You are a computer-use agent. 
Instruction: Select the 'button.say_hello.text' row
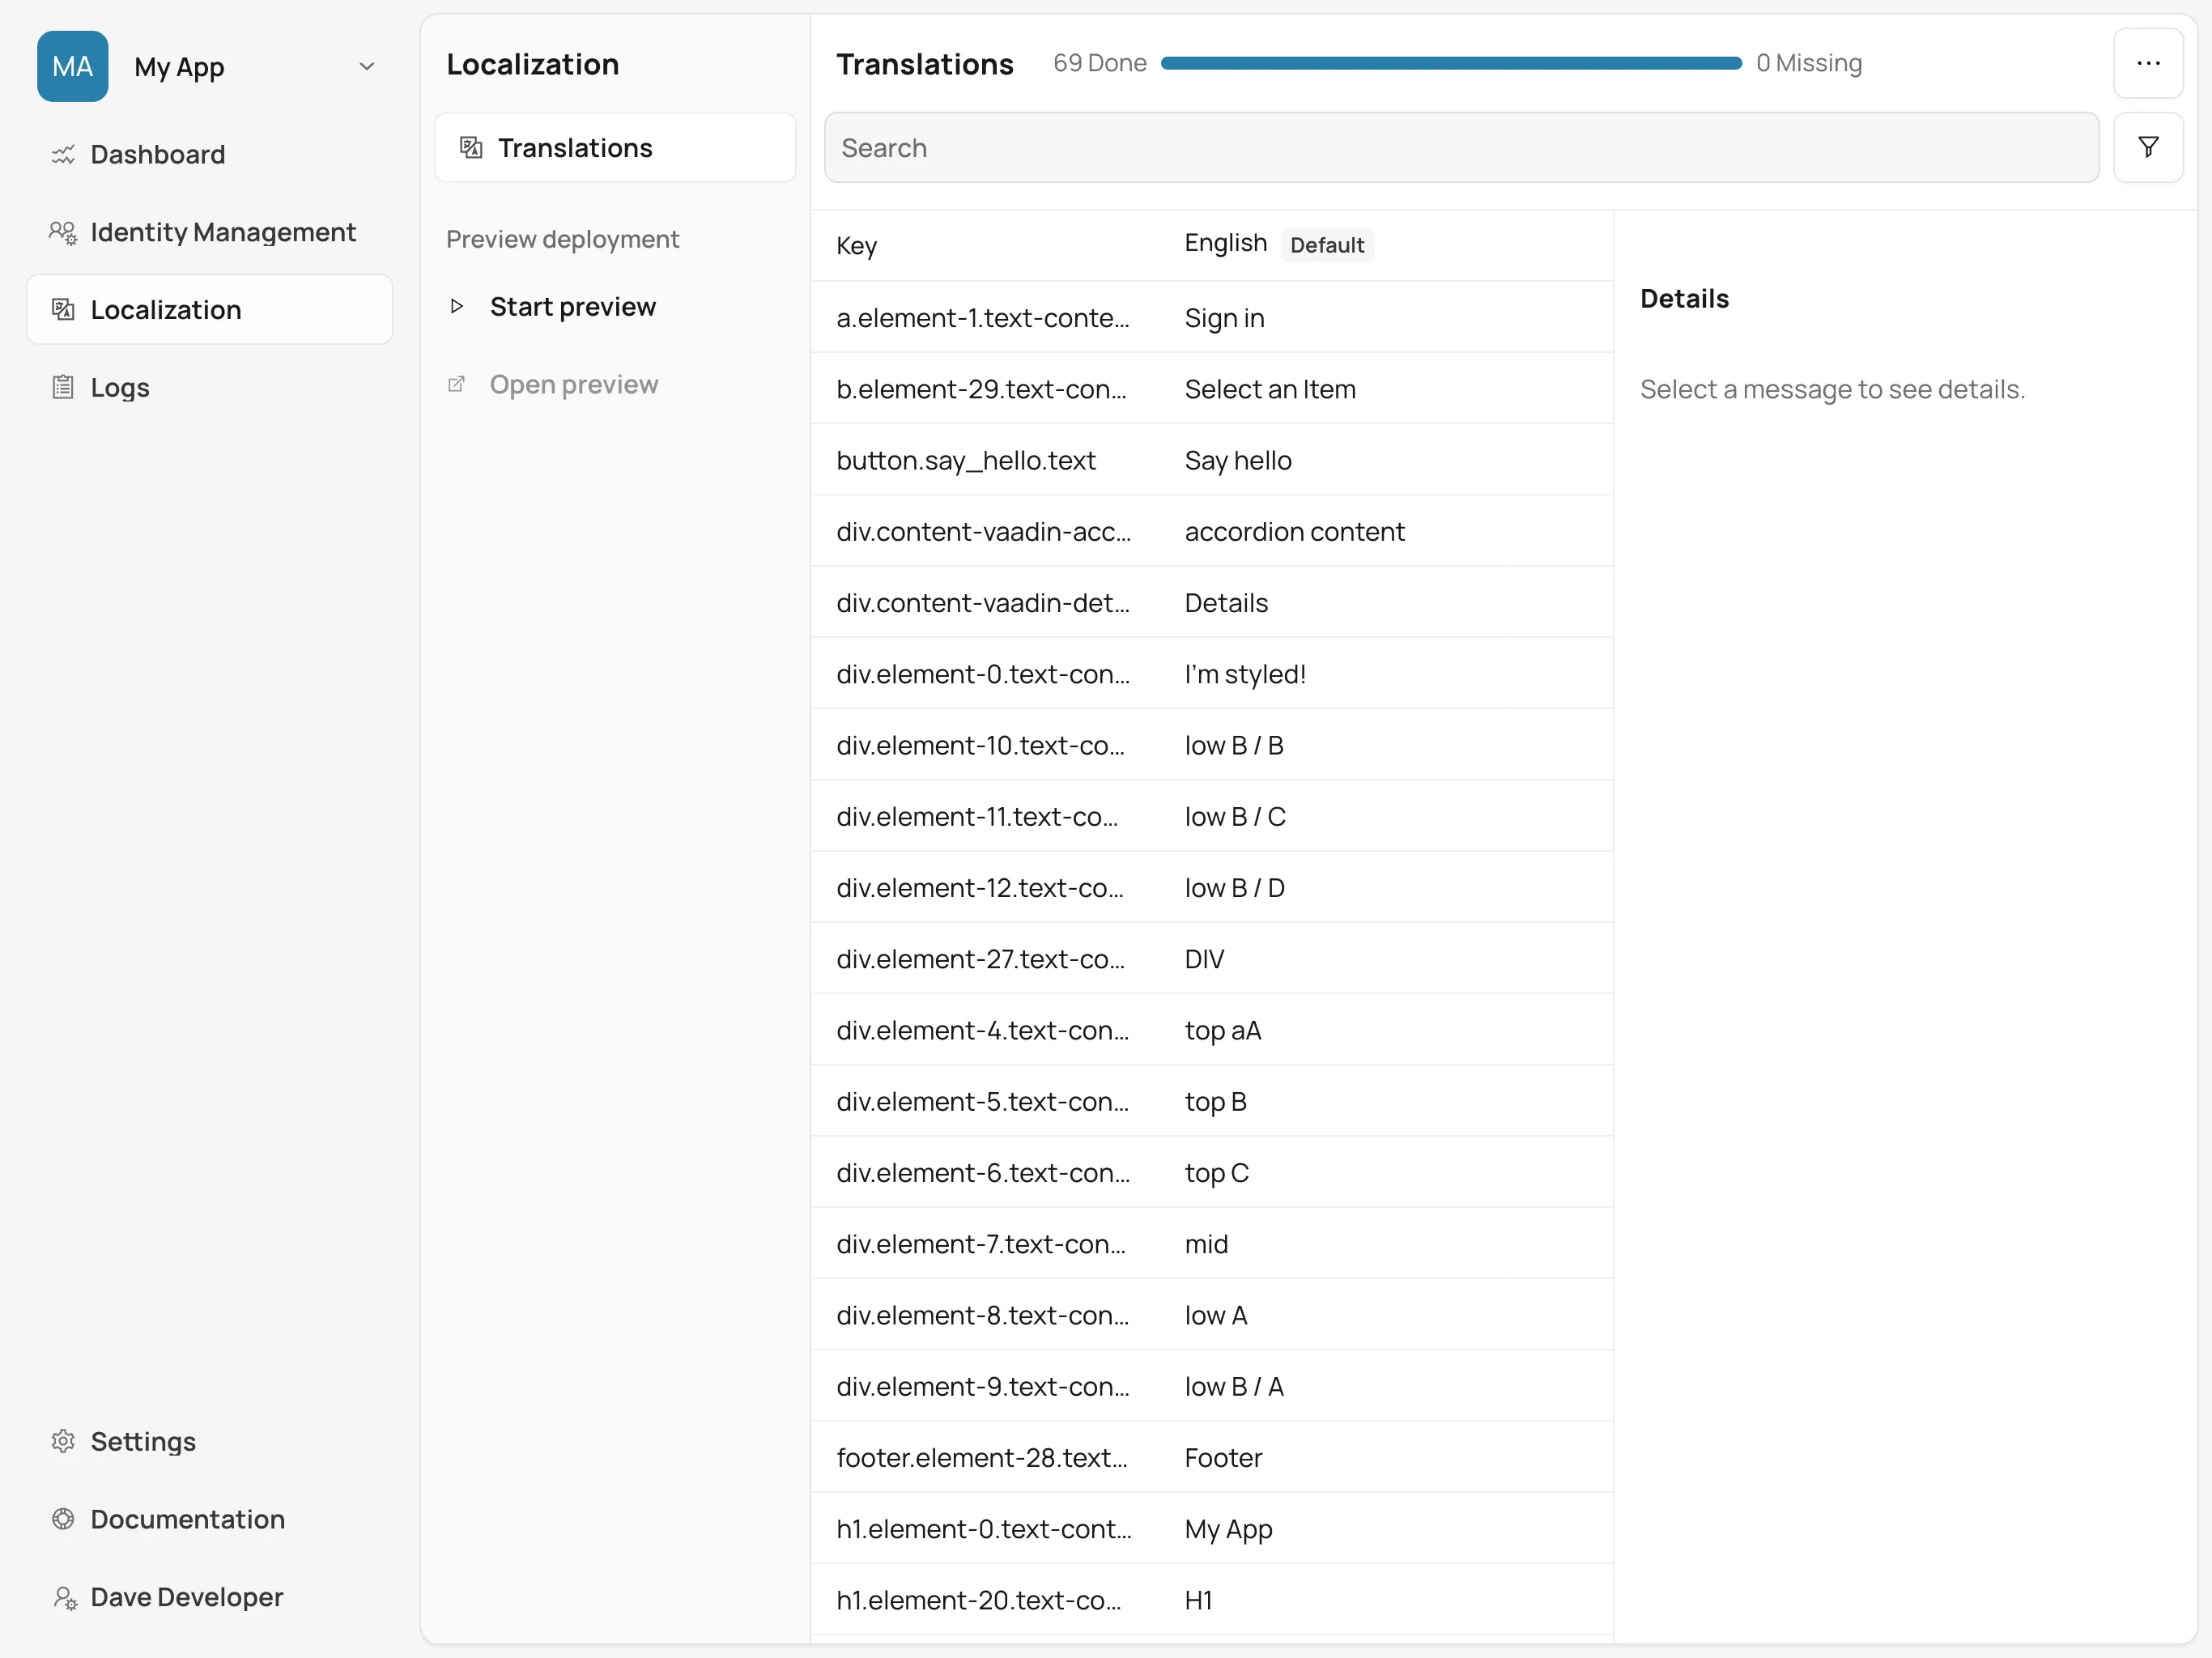(x=1210, y=460)
